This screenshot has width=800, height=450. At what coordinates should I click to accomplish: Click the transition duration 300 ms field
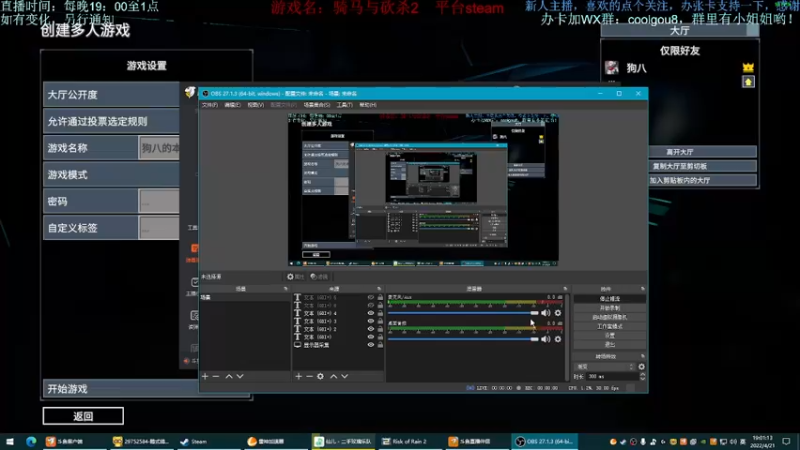click(612, 377)
